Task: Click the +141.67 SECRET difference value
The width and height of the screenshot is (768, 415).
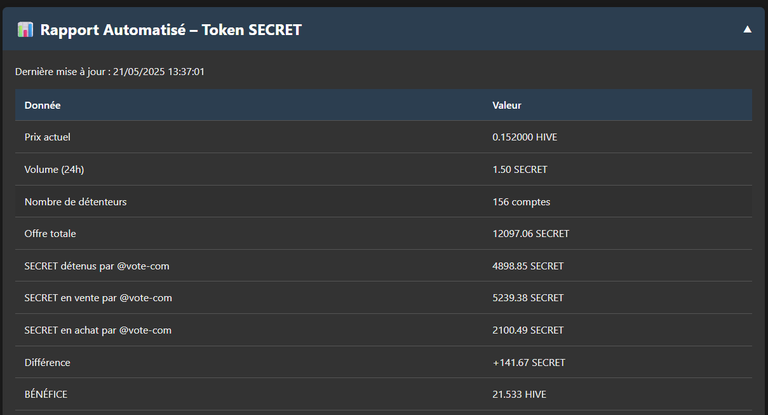Action: pos(529,363)
